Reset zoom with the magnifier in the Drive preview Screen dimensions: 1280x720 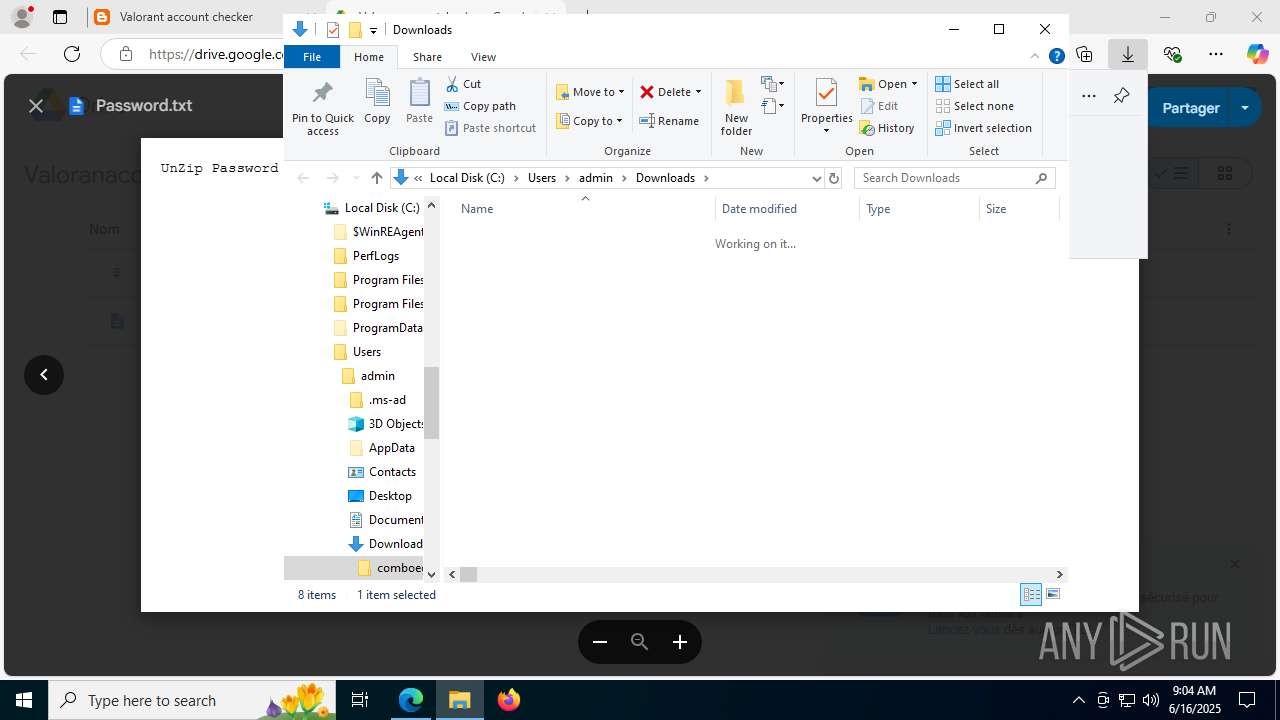click(x=640, y=642)
